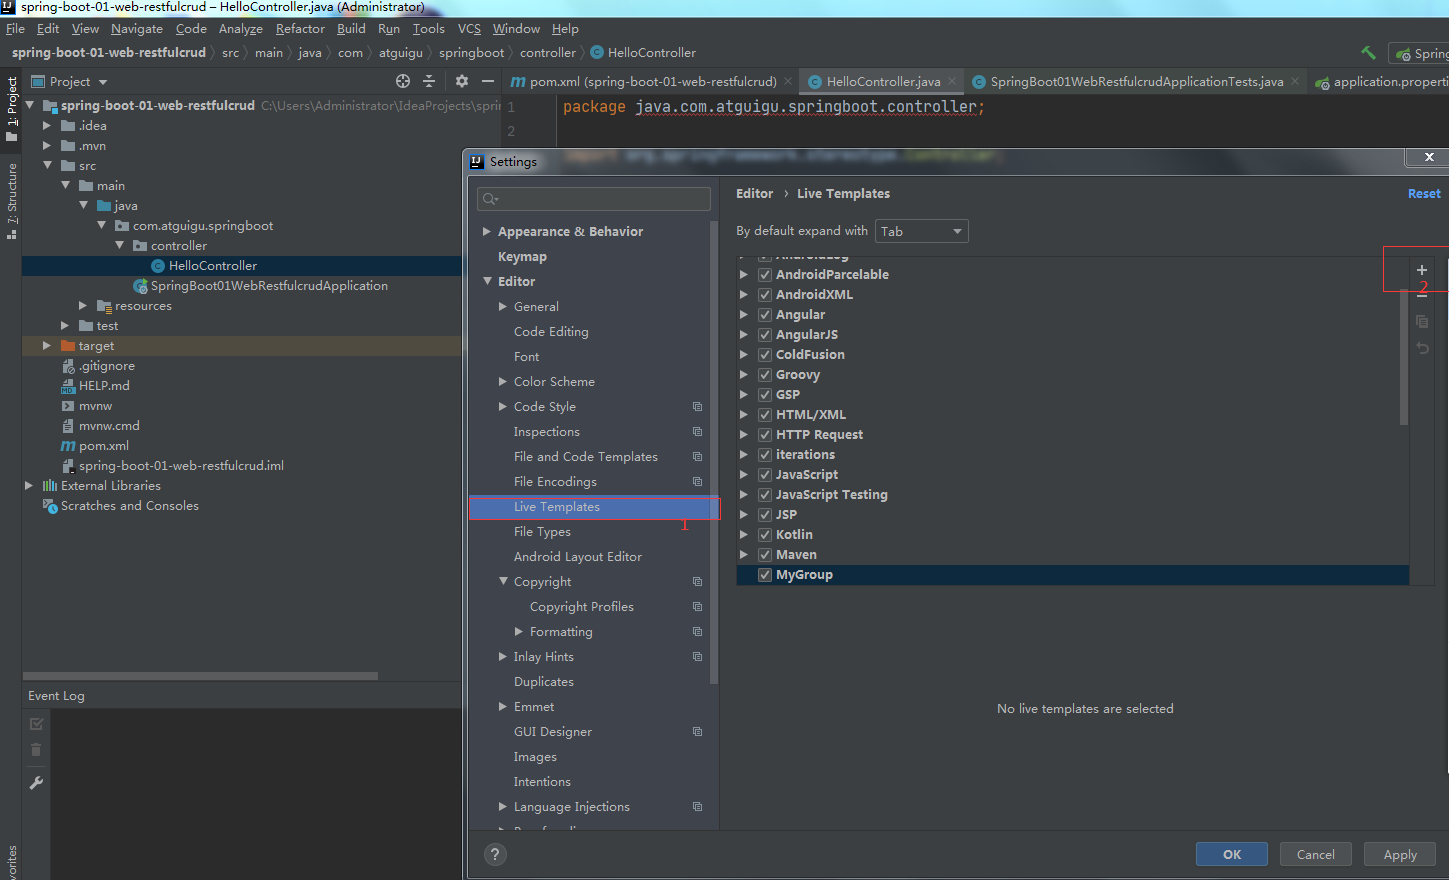Click the Settings search field
Screen dimensions: 1449x880
594,199
